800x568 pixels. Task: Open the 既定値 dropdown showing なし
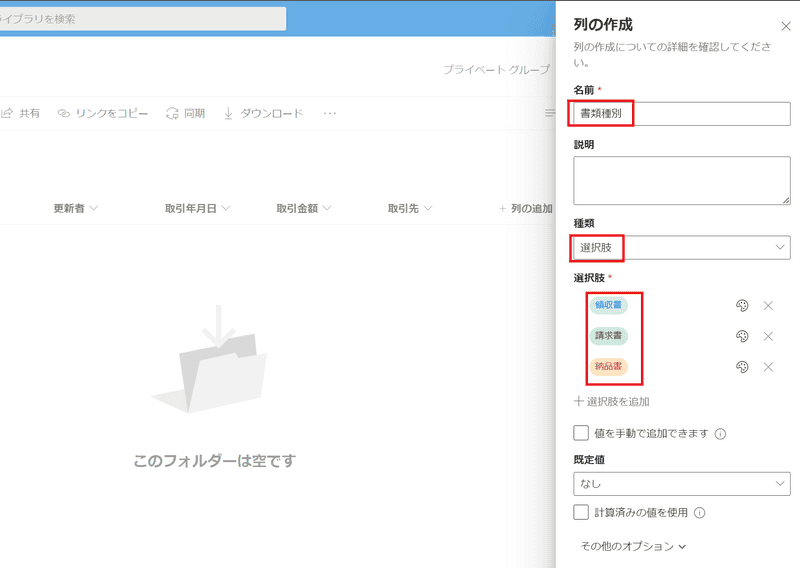(x=681, y=484)
